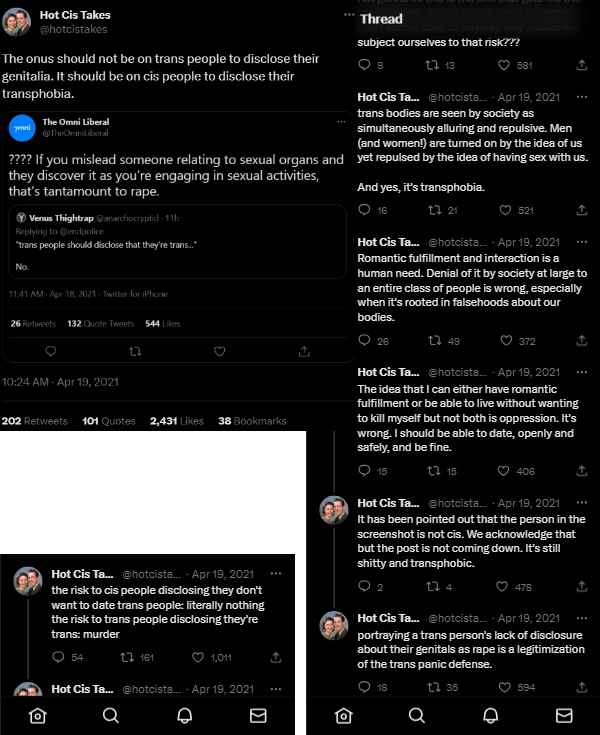Viewport: 600px width, 735px height.
Task: Open Messages in the right bottom navigation
Action: coord(564,715)
